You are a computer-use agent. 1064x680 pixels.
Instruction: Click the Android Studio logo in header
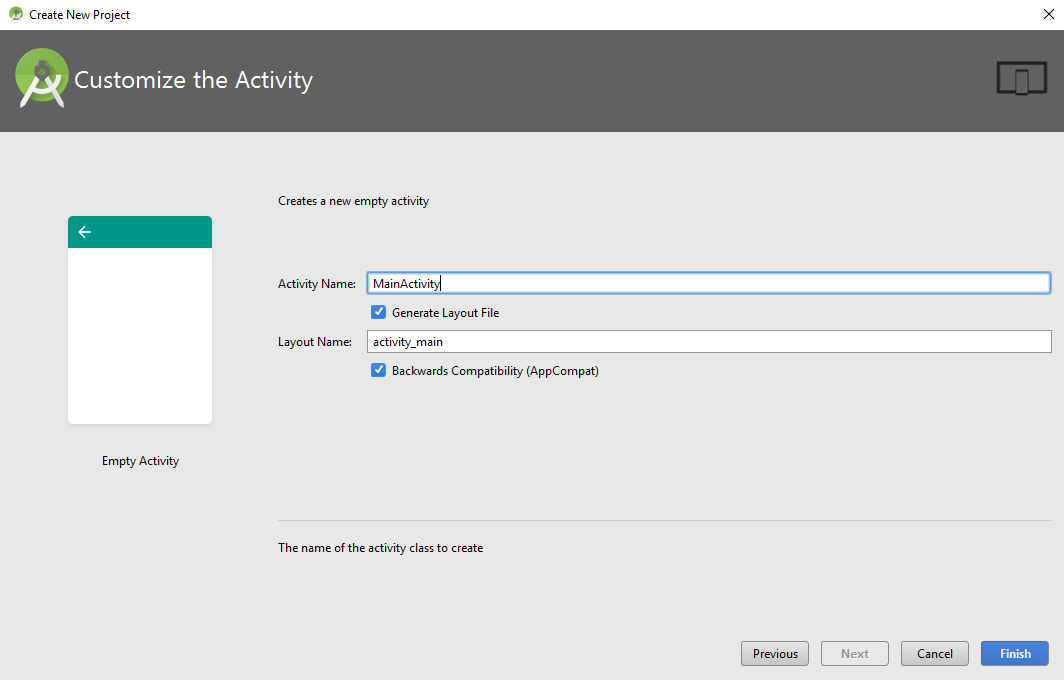coord(41,80)
